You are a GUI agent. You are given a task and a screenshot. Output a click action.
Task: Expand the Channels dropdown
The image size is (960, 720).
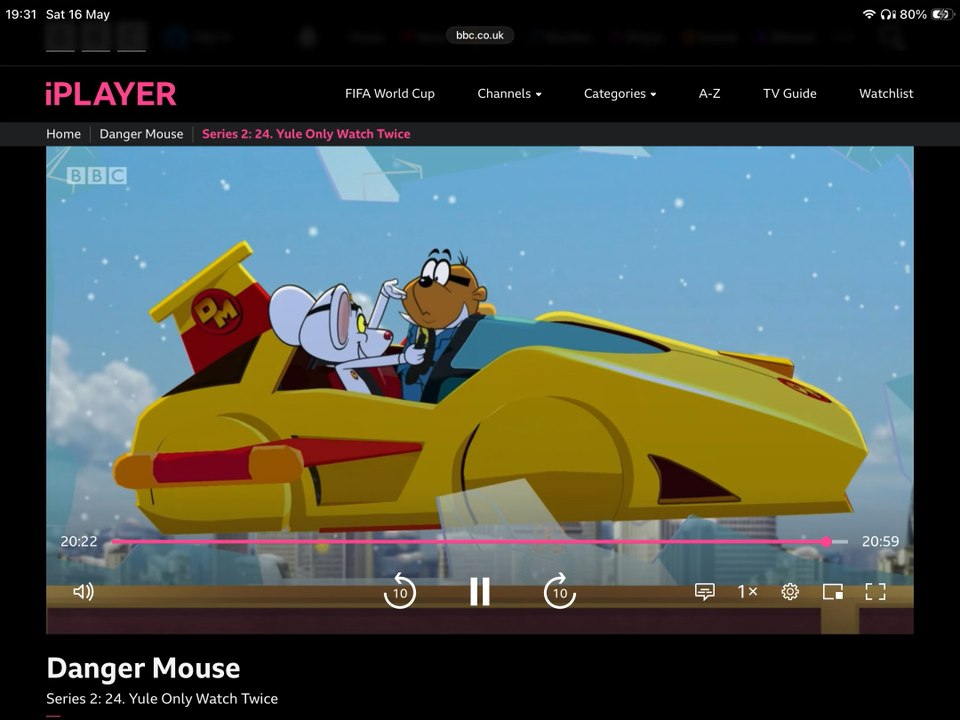[x=509, y=94]
